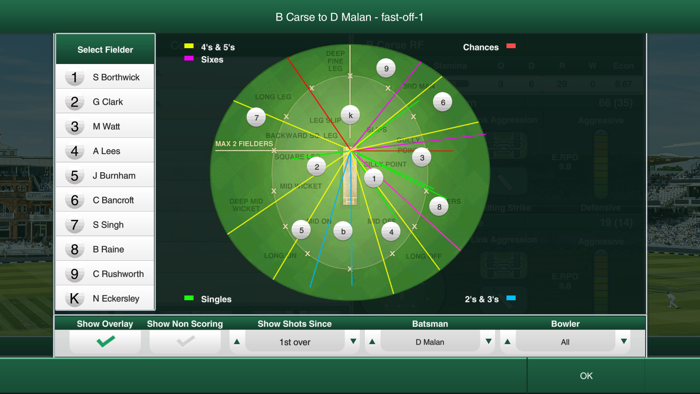Click the LONG OFF field position label

[x=423, y=256]
